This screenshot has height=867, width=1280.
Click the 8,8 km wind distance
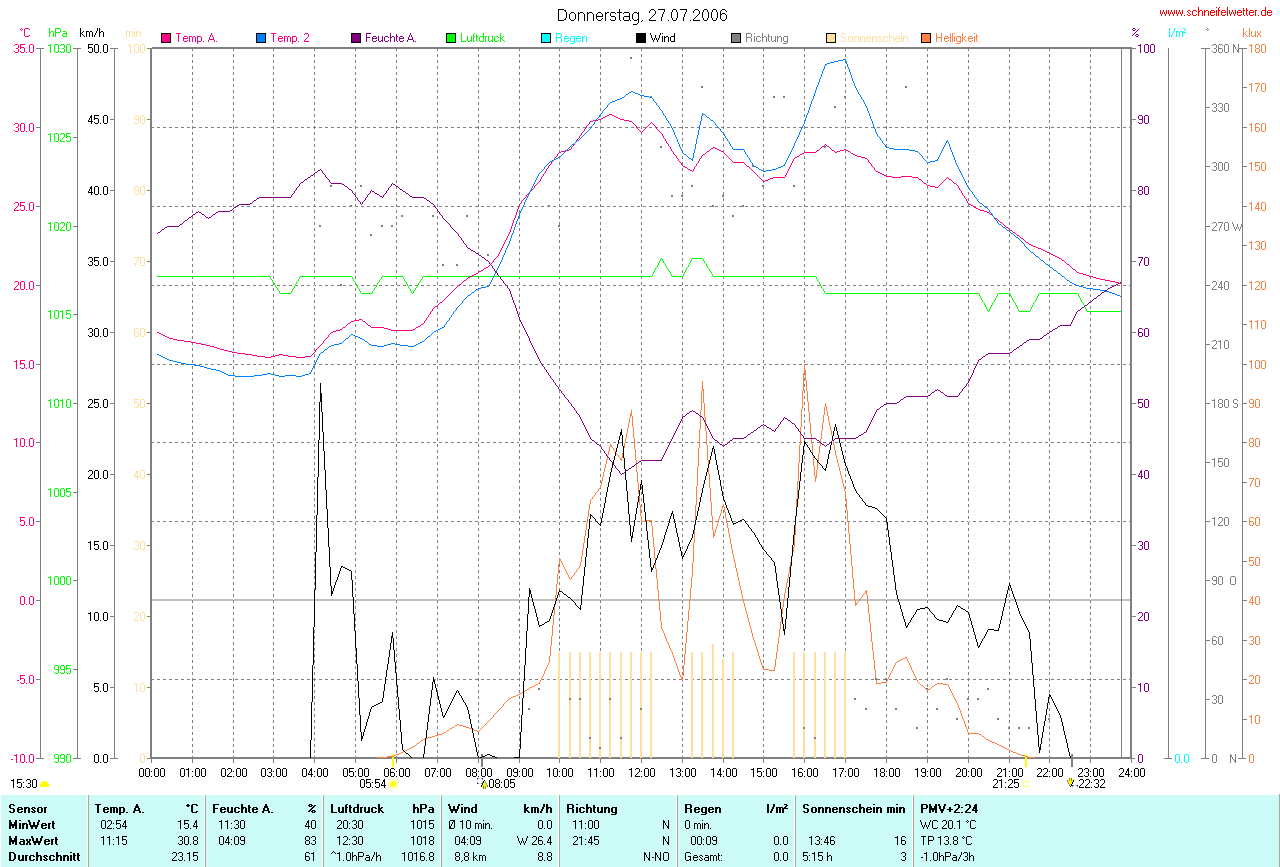click(x=469, y=856)
